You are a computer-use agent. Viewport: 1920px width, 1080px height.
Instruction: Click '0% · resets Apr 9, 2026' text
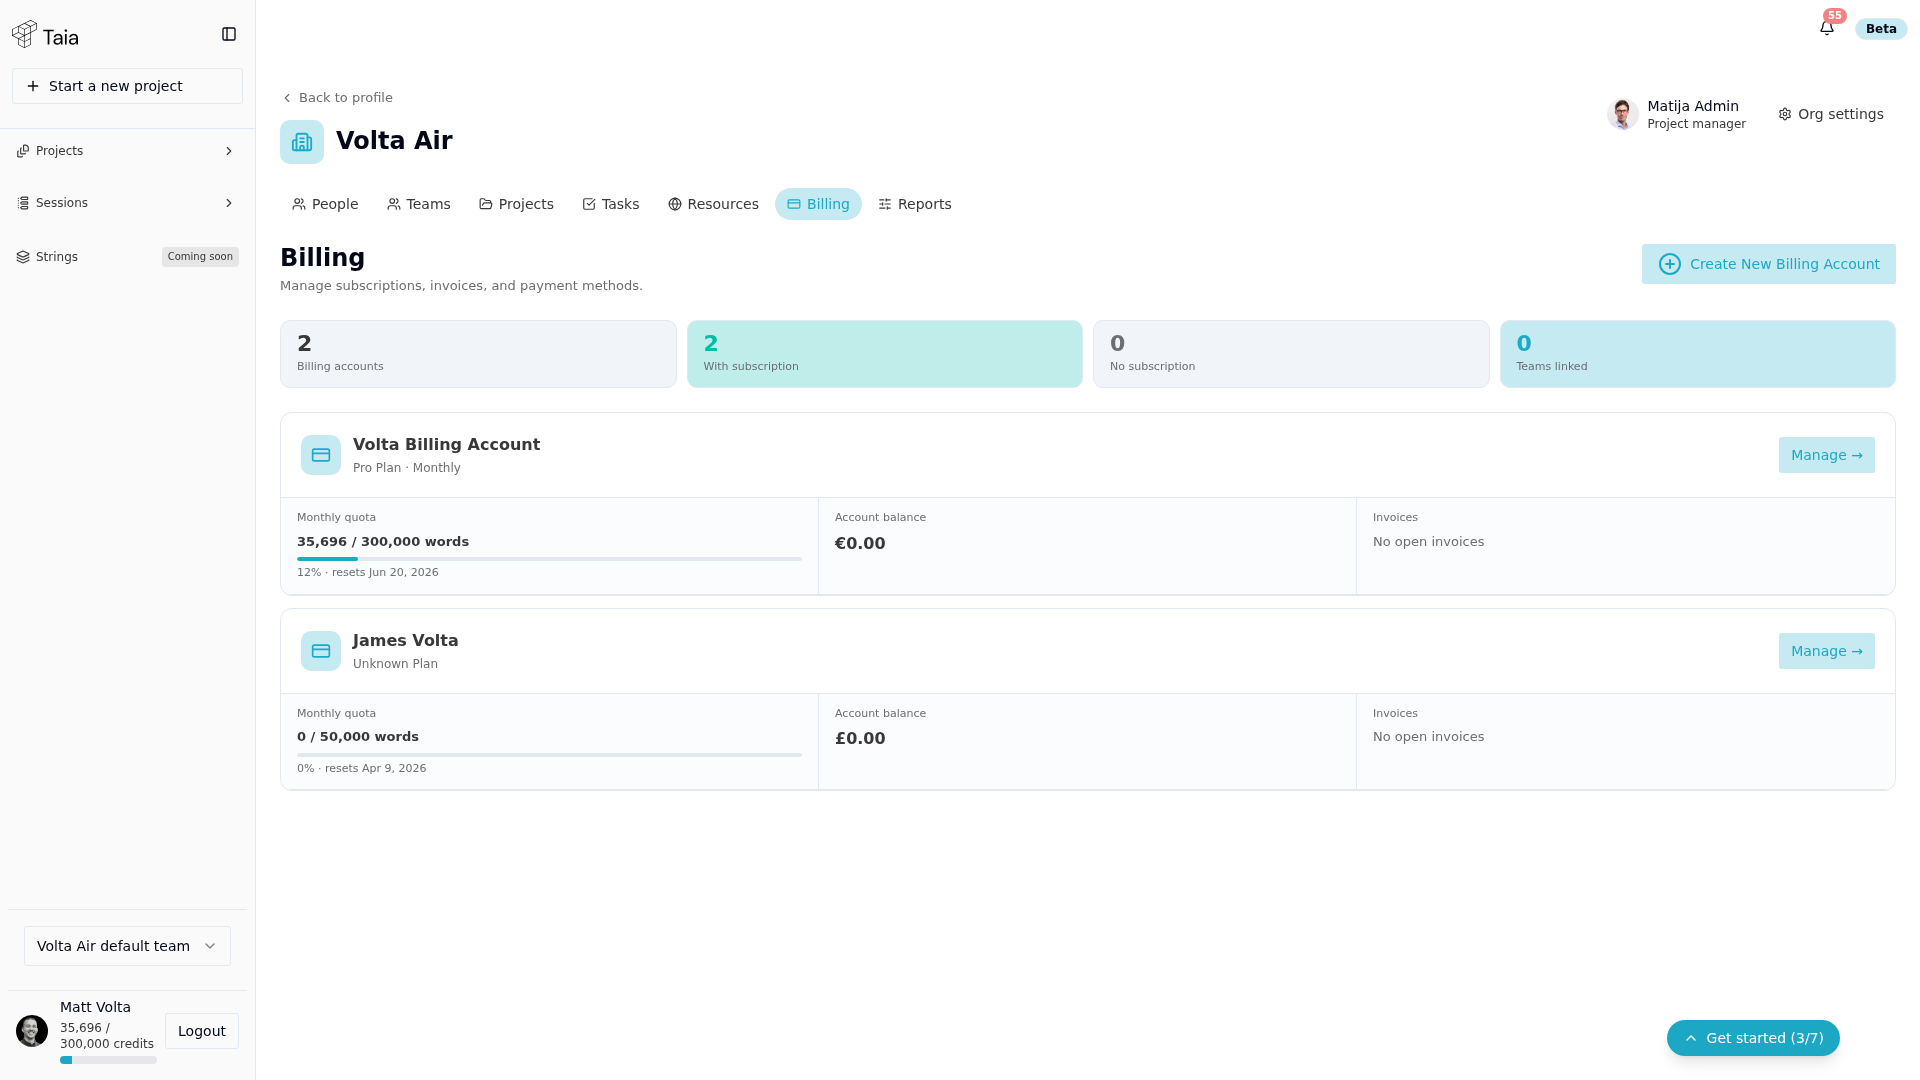click(x=362, y=769)
